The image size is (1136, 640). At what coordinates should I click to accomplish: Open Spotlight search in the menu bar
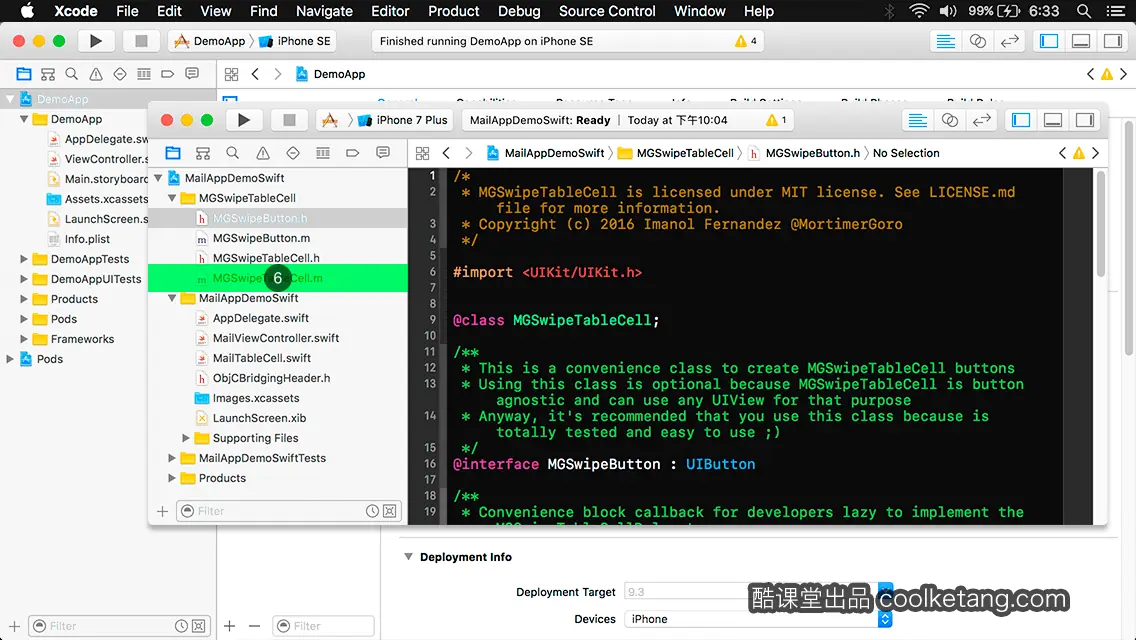(1084, 11)
